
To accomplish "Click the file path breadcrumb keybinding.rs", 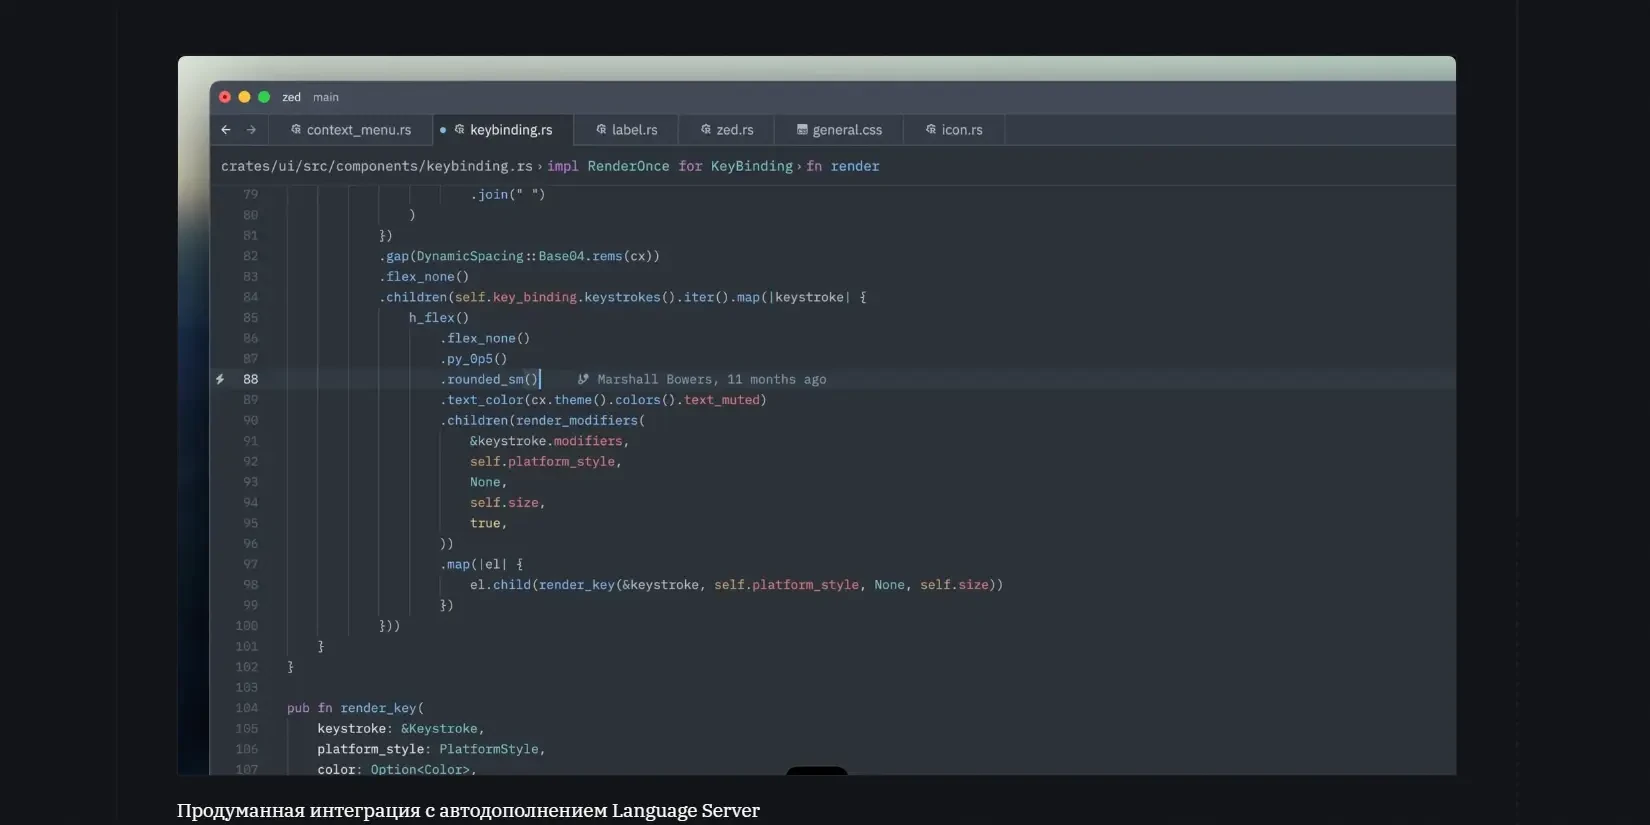I will point(377,166).
